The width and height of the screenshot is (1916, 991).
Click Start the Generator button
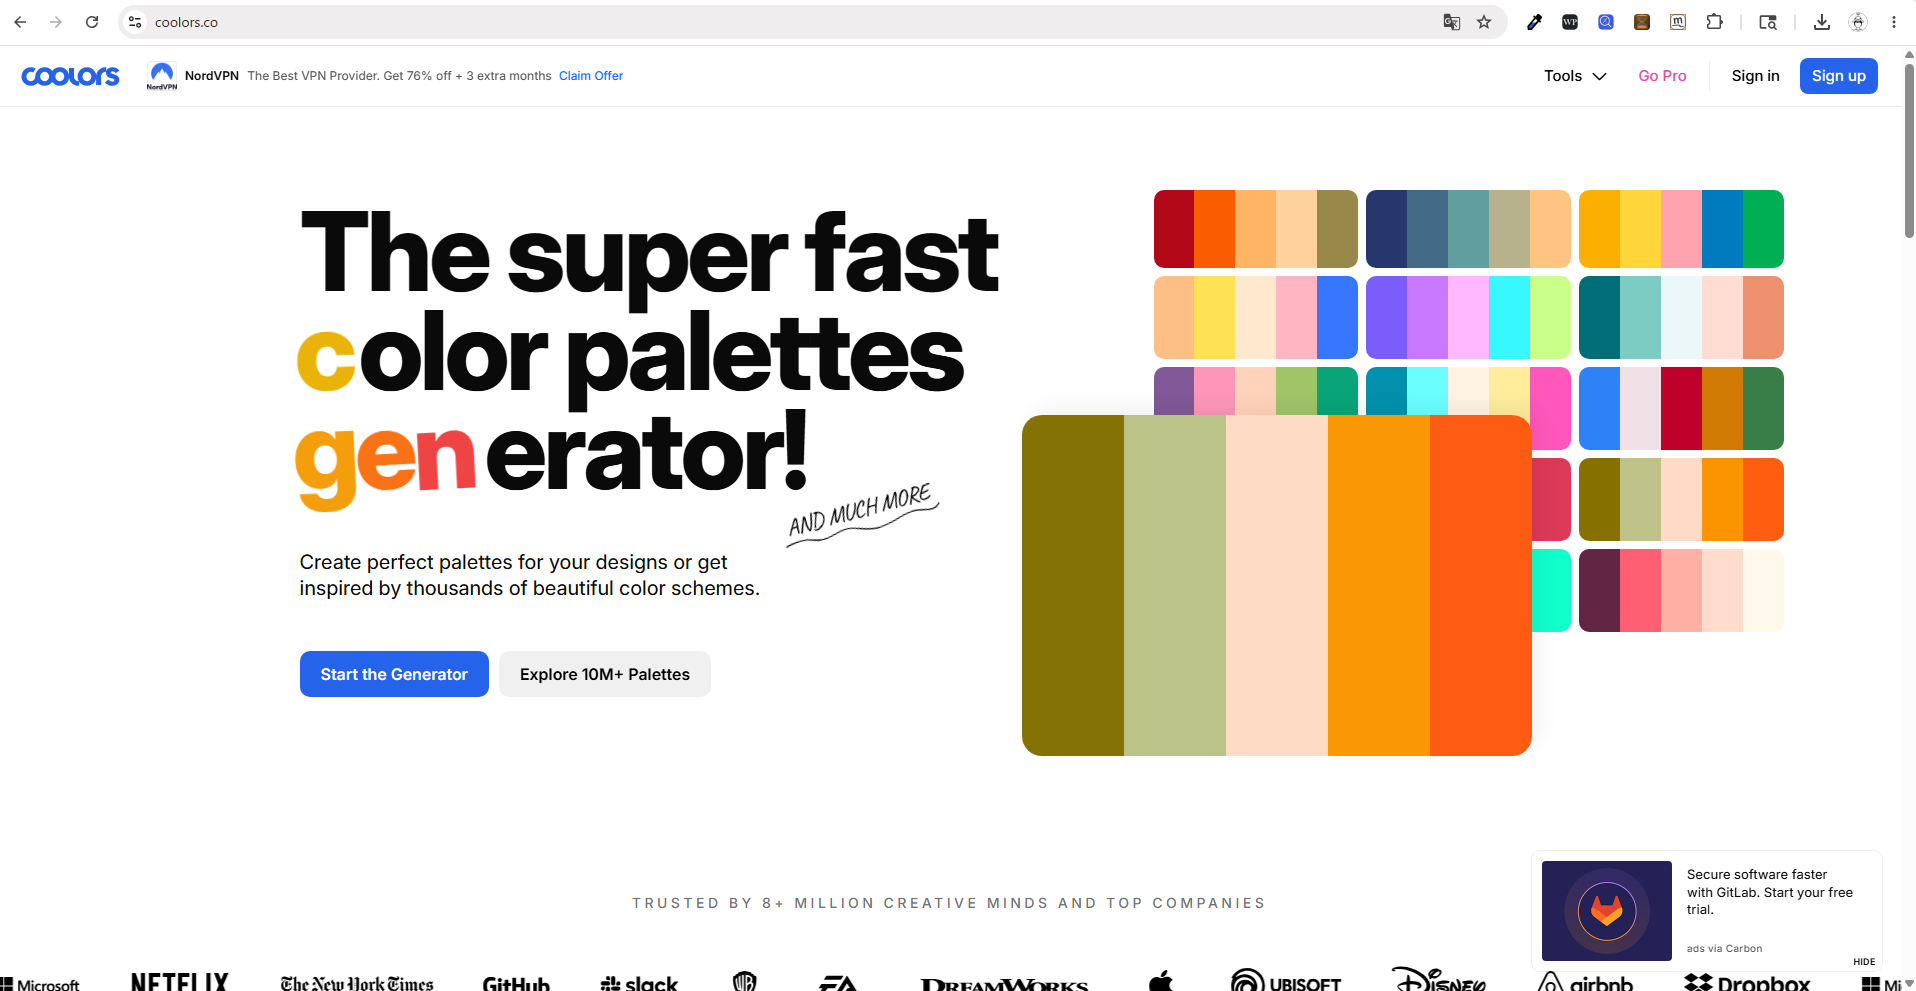tap(394, 674)
